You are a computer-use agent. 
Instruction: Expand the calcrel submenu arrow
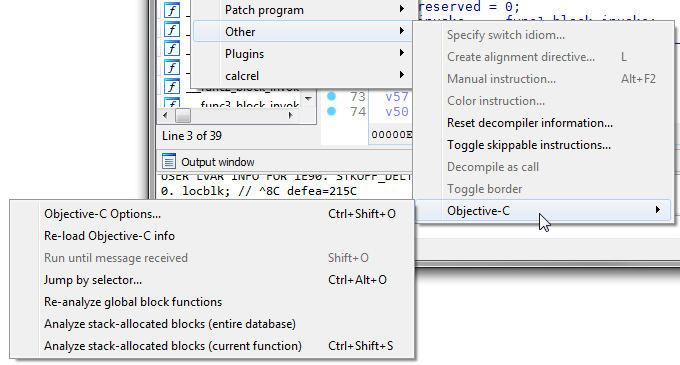402,75
